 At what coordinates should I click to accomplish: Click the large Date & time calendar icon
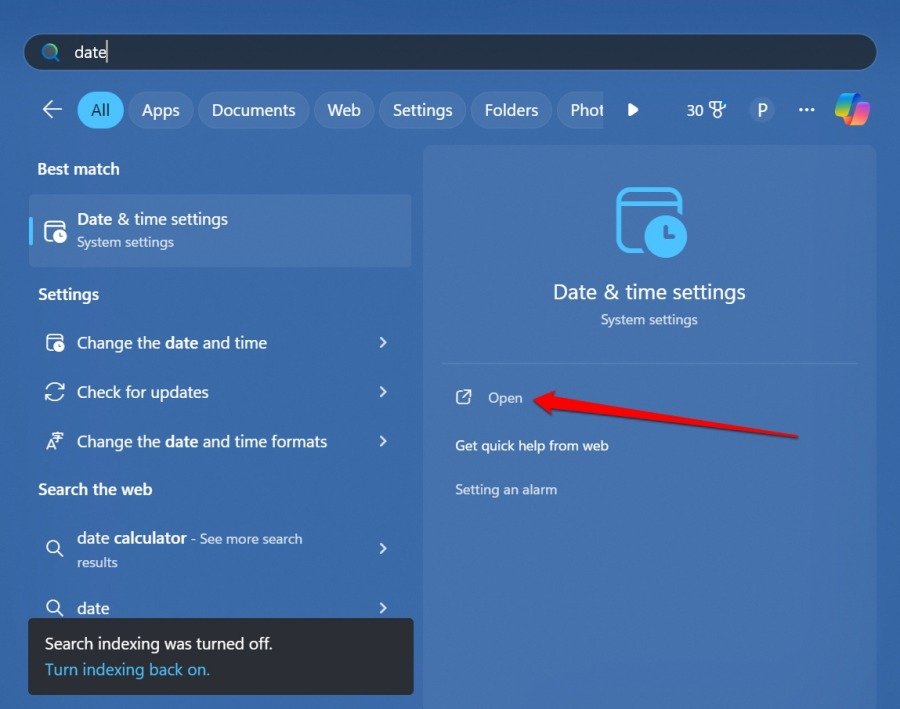coord(650,221)
